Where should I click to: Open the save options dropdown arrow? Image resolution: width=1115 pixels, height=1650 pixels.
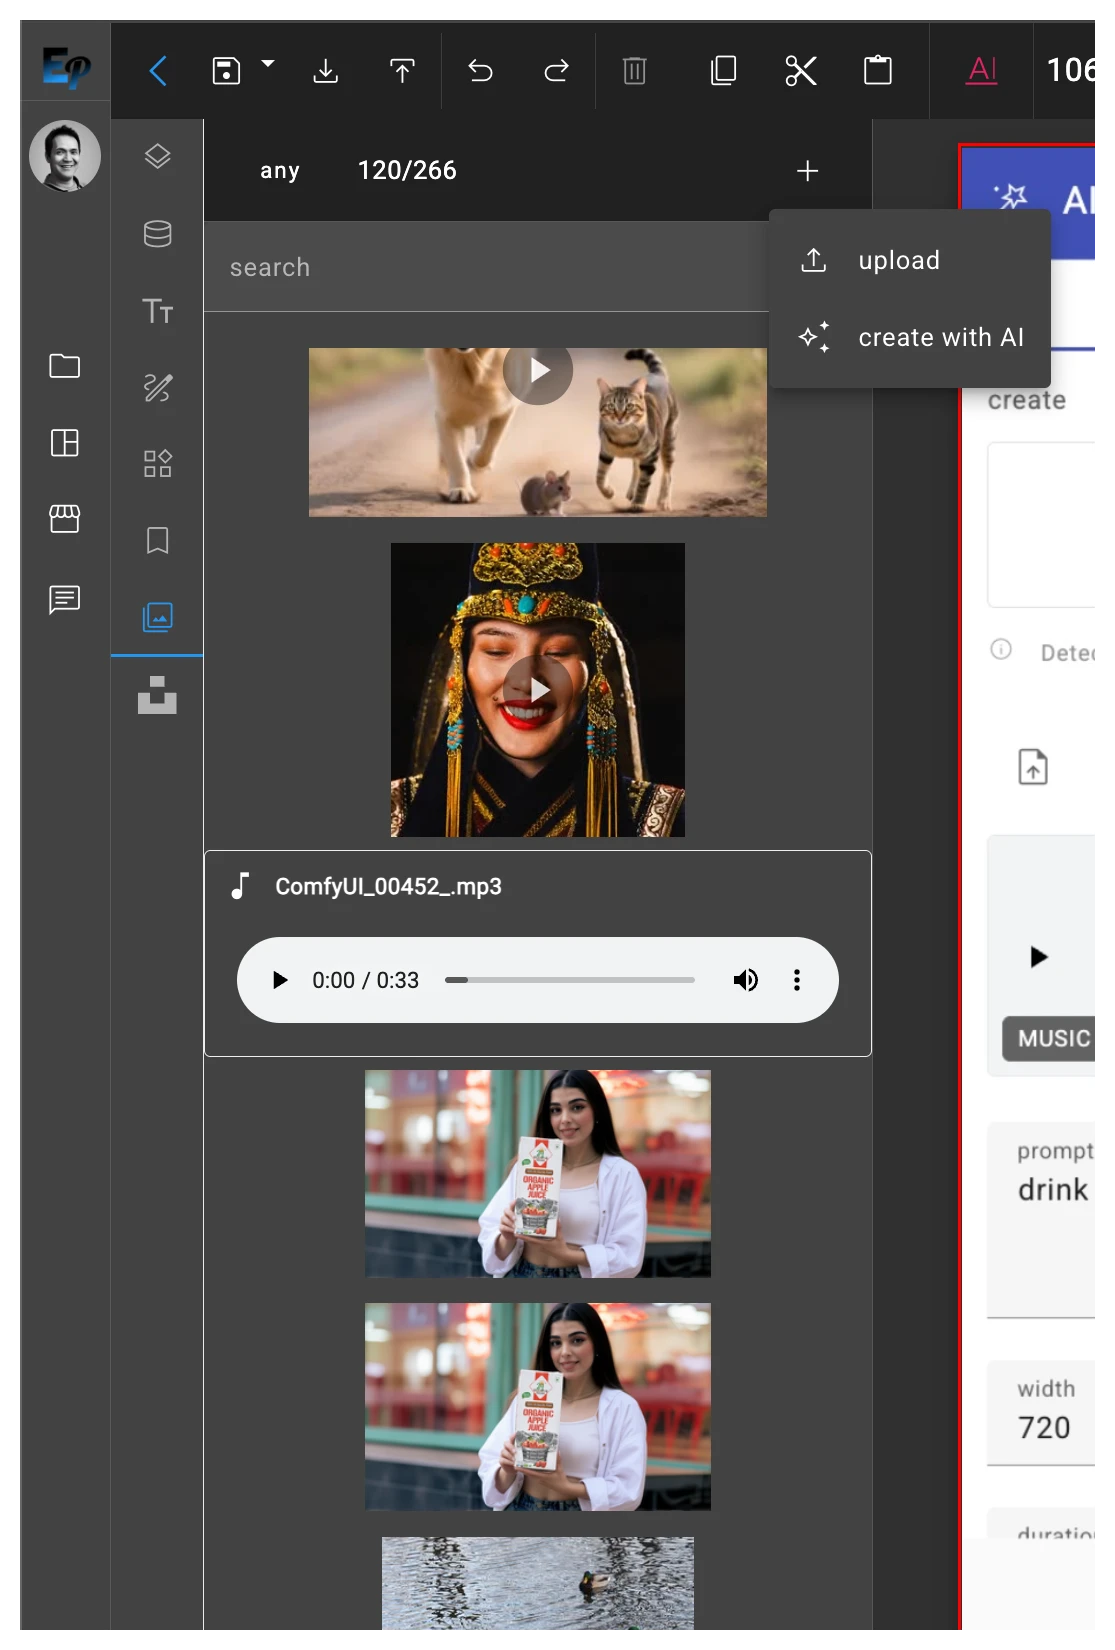(x=268, y=64)
